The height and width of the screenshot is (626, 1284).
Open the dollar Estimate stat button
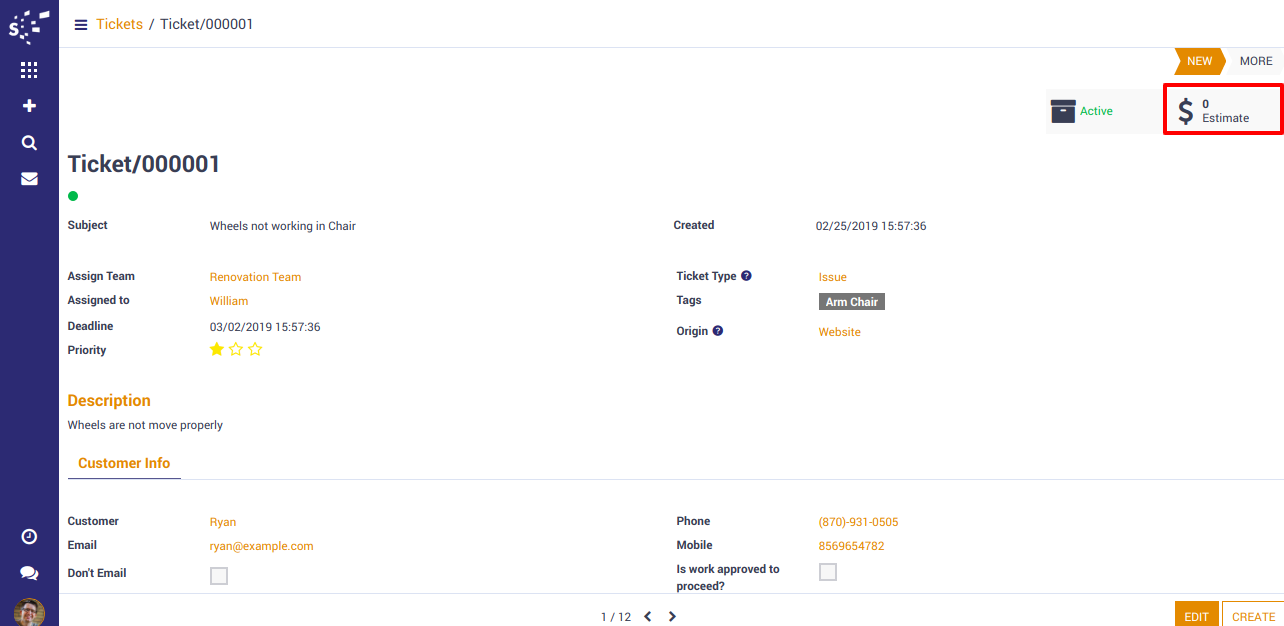(1223, 111)
